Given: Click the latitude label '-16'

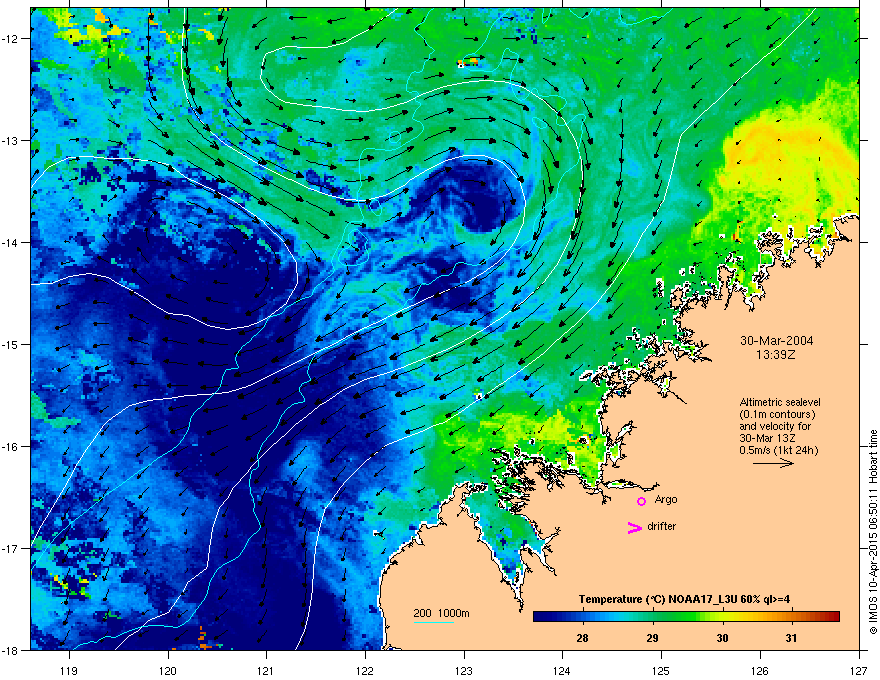Looking at the screenshot, I should point(10,447).
